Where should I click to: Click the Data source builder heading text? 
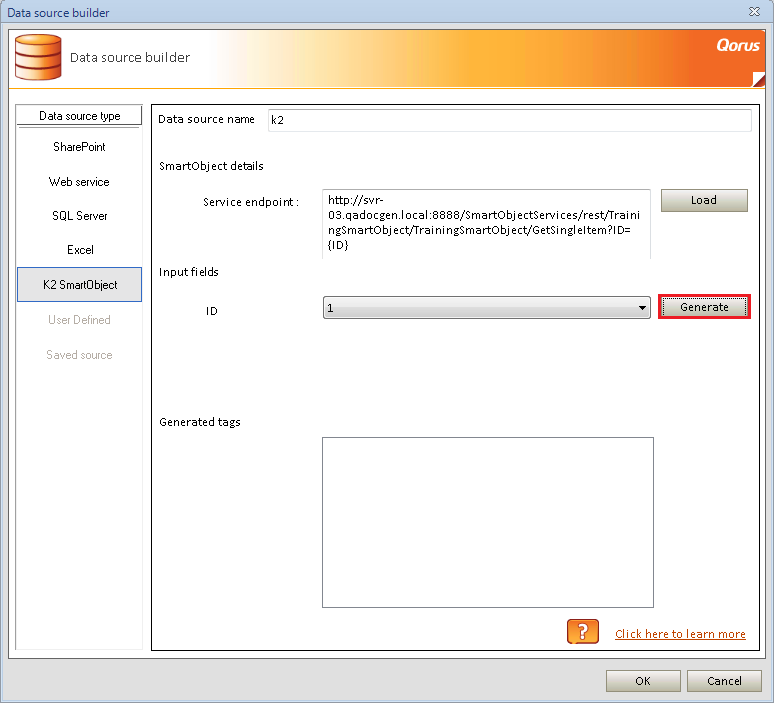tap(130, 57)
